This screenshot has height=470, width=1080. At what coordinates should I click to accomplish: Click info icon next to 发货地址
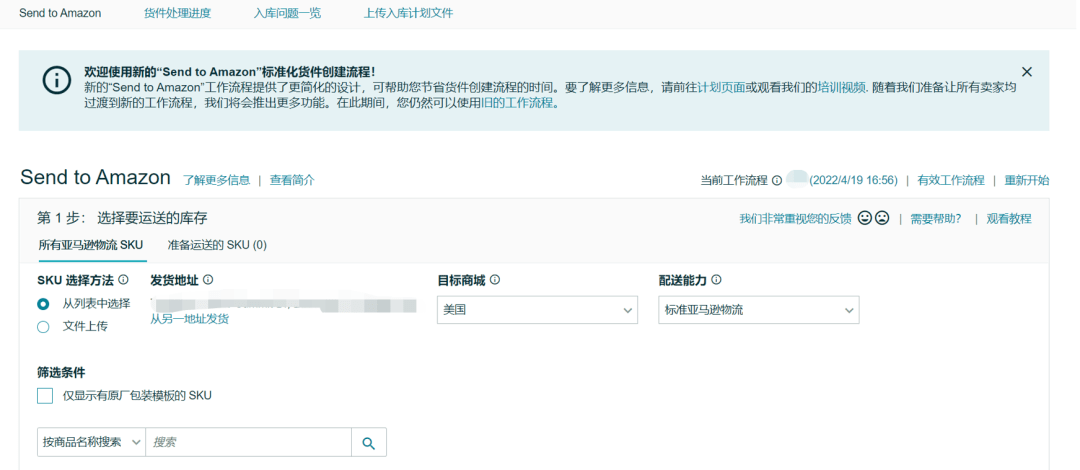pos(208,280)
